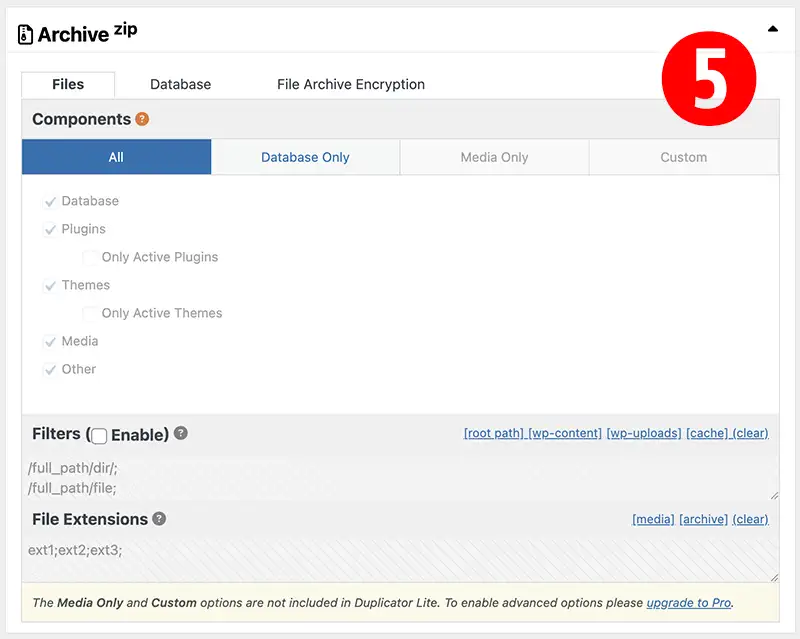Select the All components option
The image size is (800, 639).
pyautogui.click(x=116, y=157)
